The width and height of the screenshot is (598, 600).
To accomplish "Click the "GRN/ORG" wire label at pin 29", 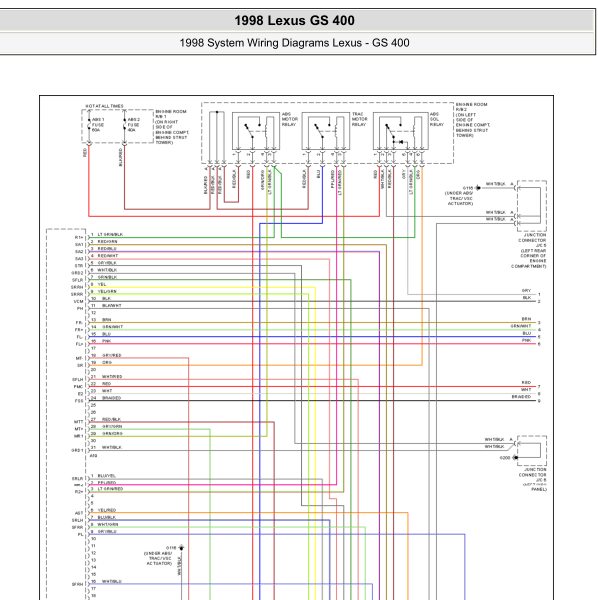I will point(112,434).
